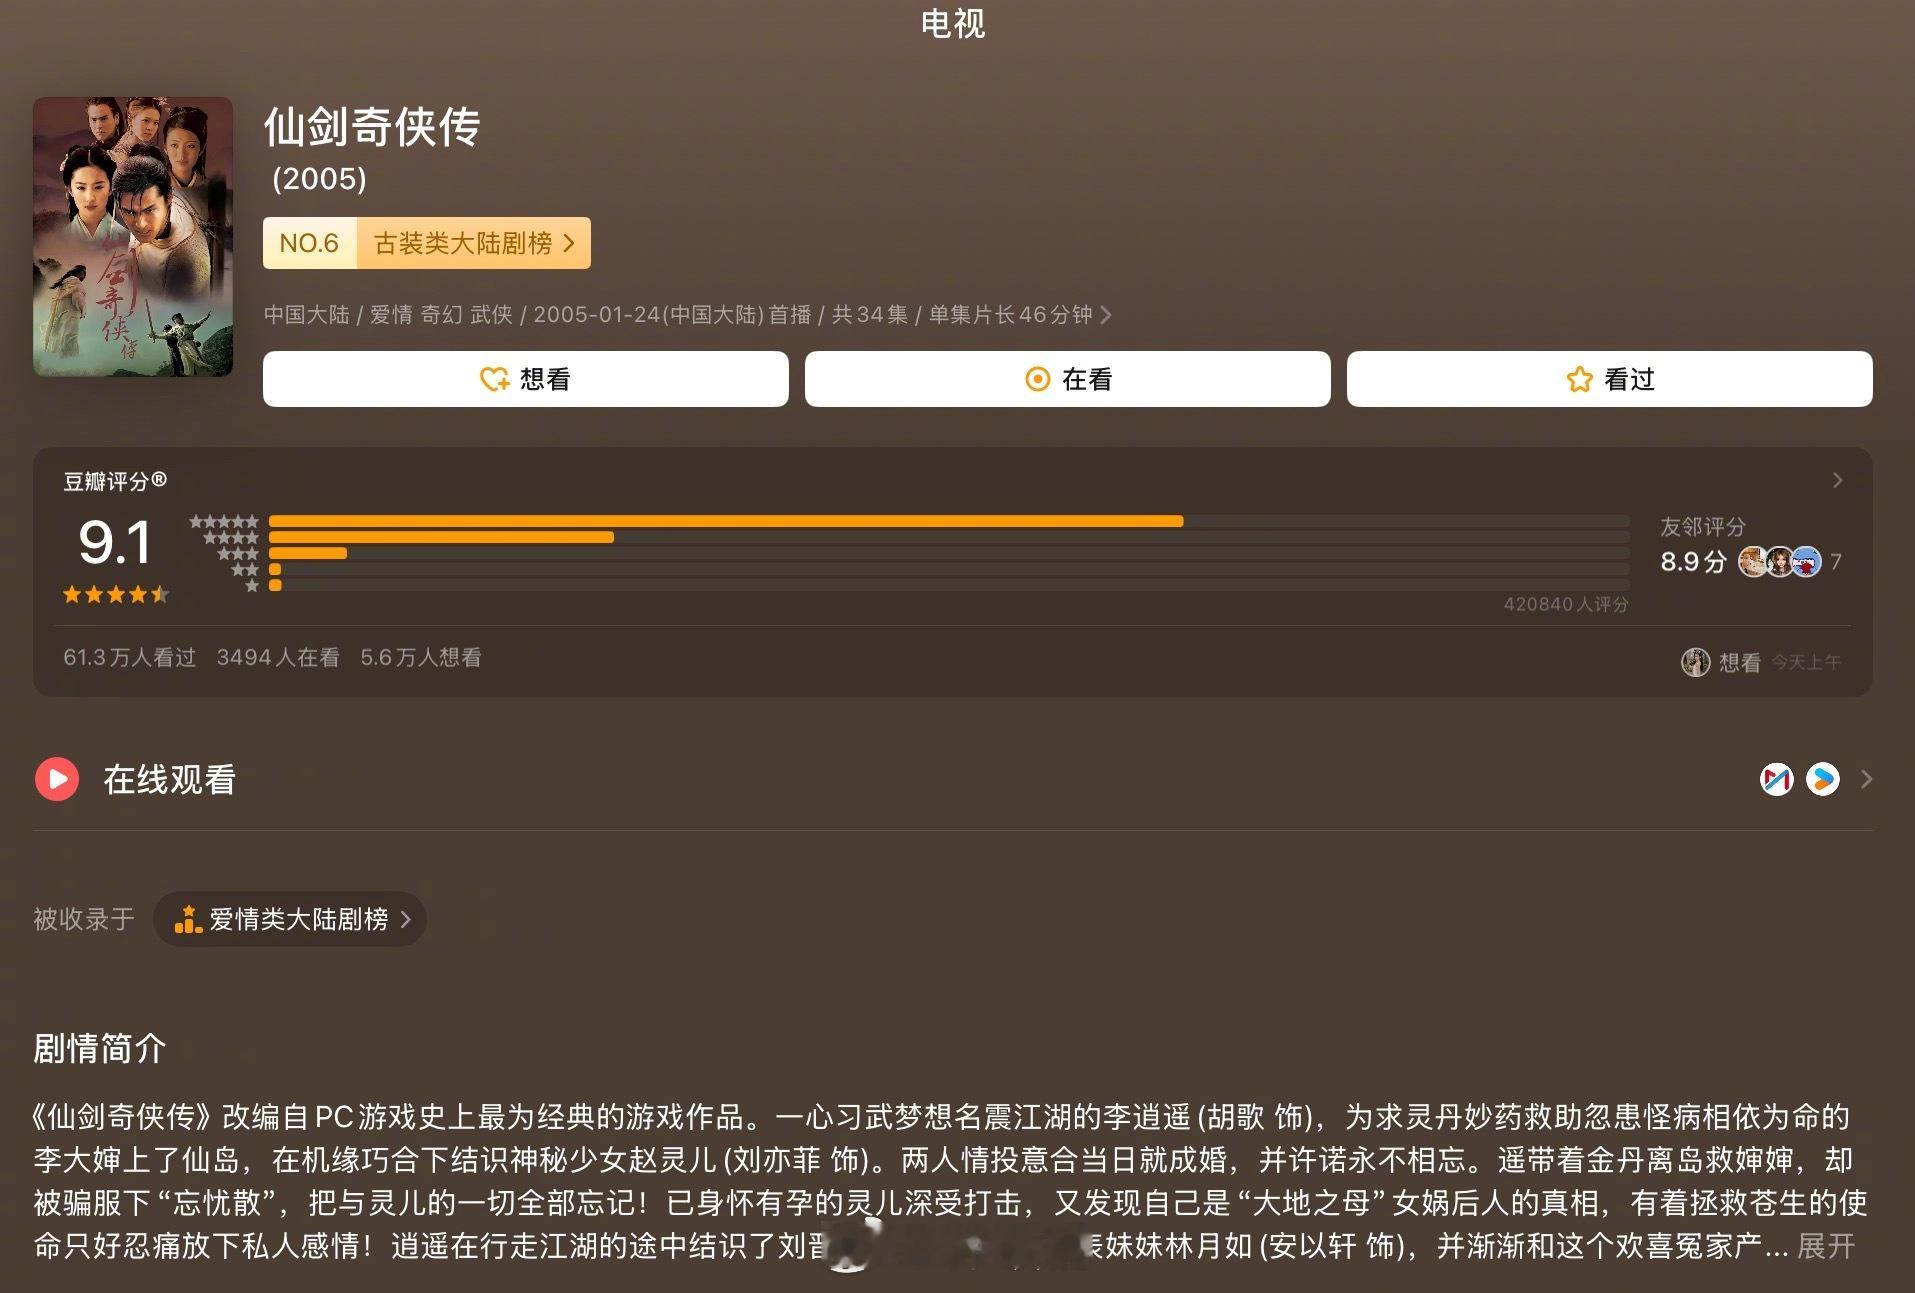Click the 420840人评分 count

tap(1566, 604)
